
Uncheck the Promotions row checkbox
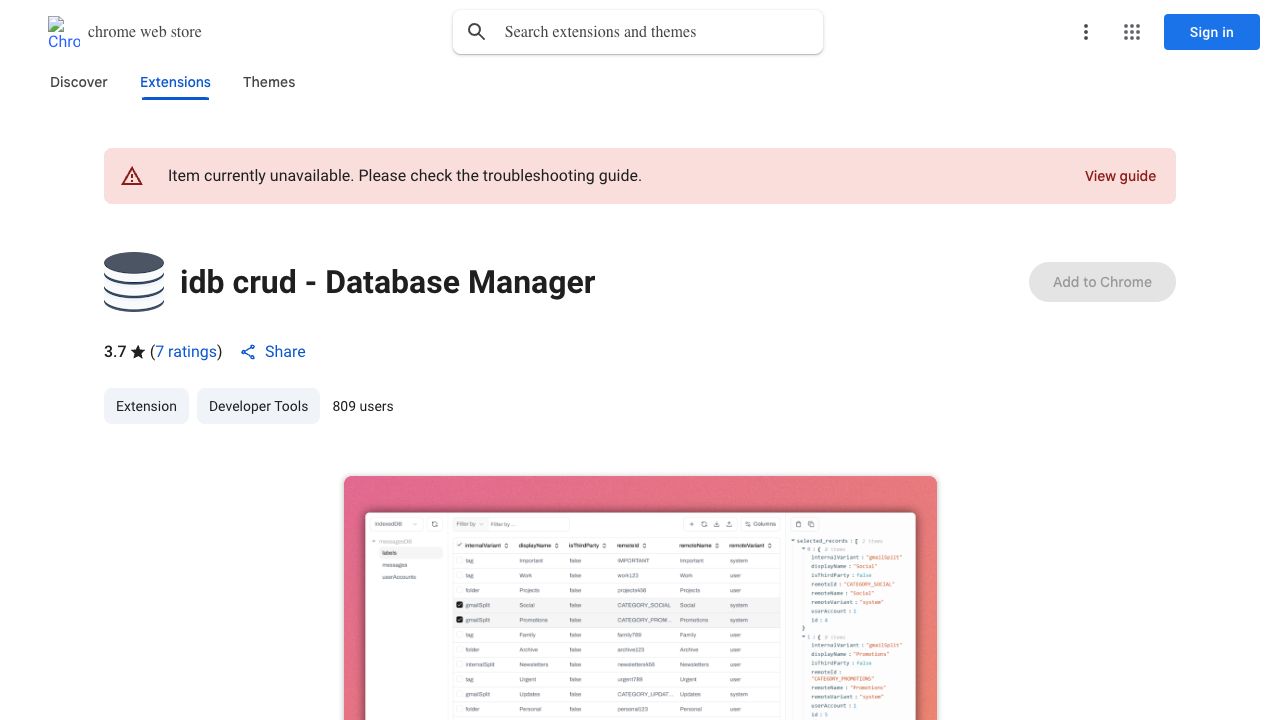pos(460,620)
